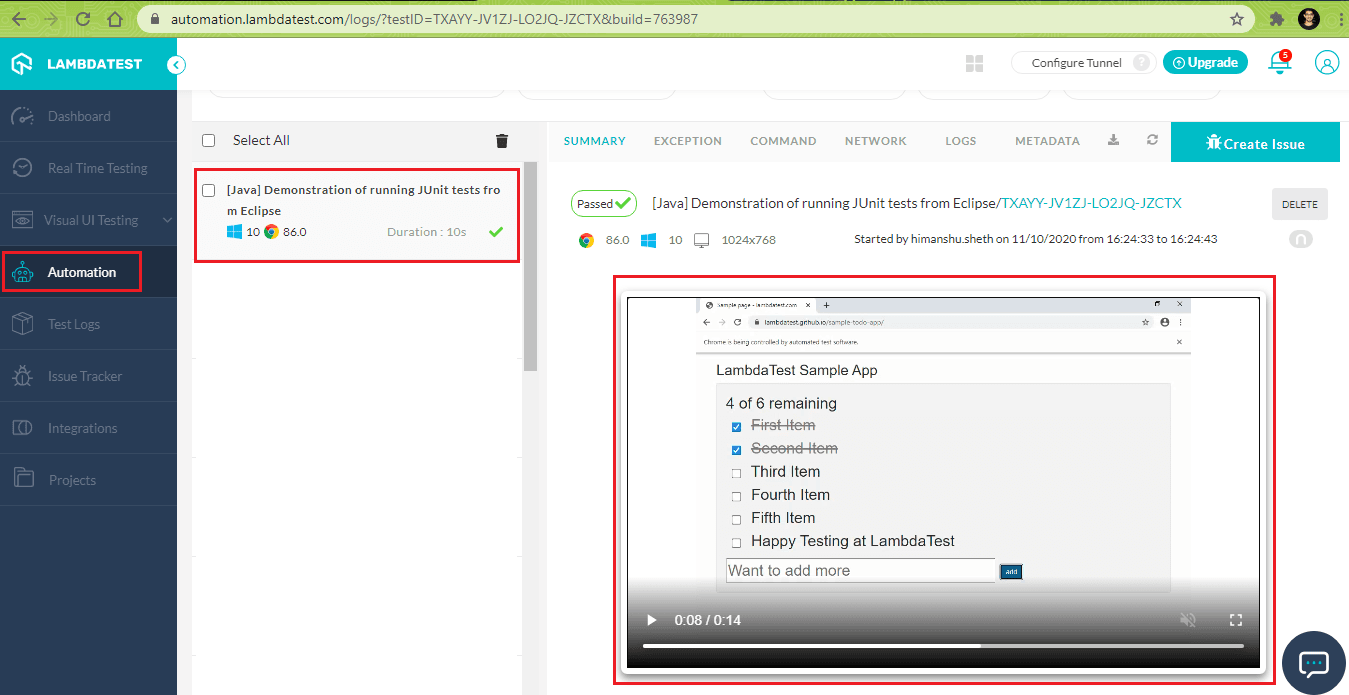The height and width of the screenshot is (695, 1349).
Task: Play the test recording video
Action: point(652,620)
